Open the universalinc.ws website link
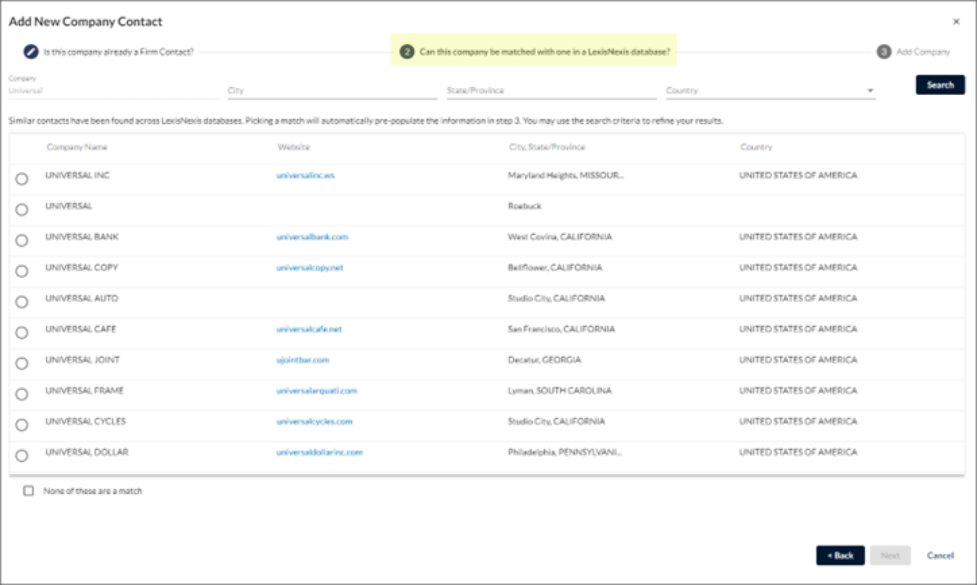 pyautogui.click(x=305, y=176)
